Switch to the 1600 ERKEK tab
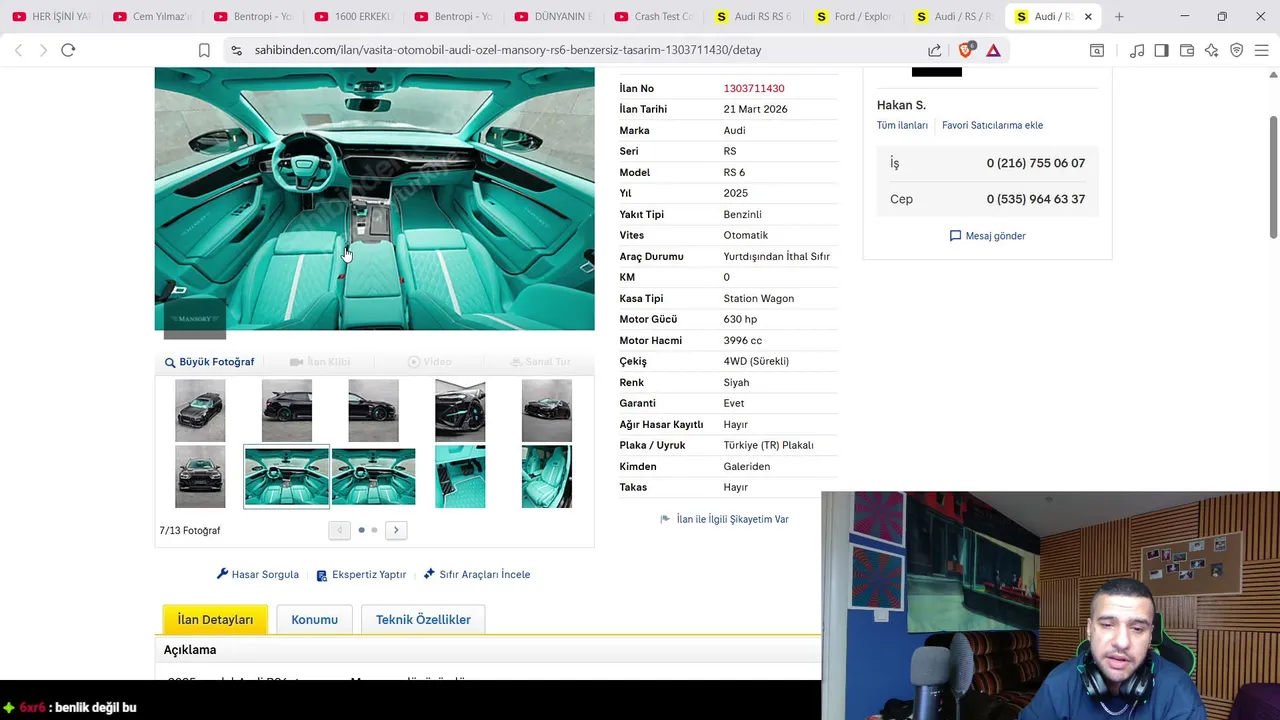 click(x=351, y=17)
